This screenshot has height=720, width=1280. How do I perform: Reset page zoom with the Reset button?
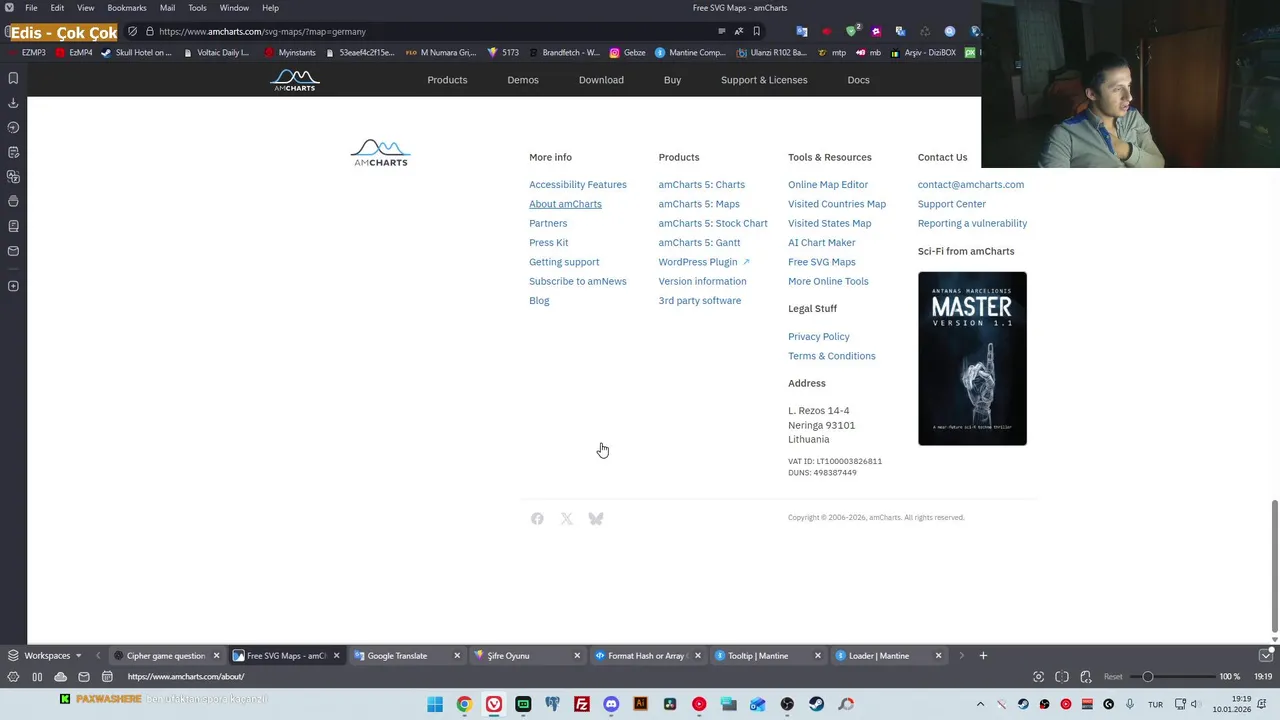(1113, 677)
